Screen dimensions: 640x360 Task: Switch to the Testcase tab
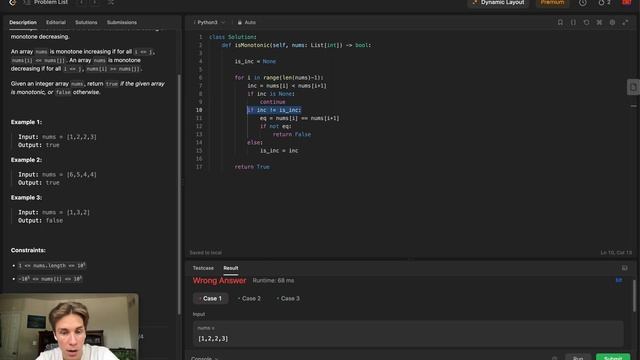pyautogui.click(x=203, y=268)
